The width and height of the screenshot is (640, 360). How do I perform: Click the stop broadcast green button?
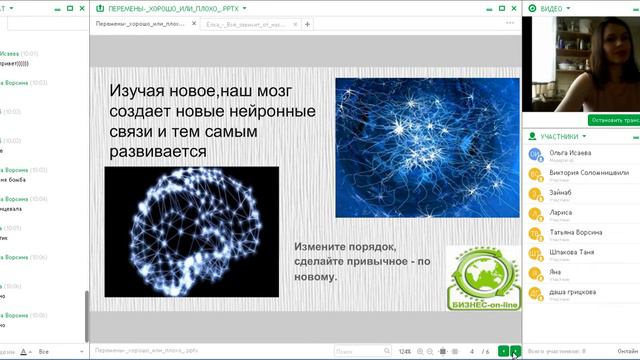[x=614, y=120]
